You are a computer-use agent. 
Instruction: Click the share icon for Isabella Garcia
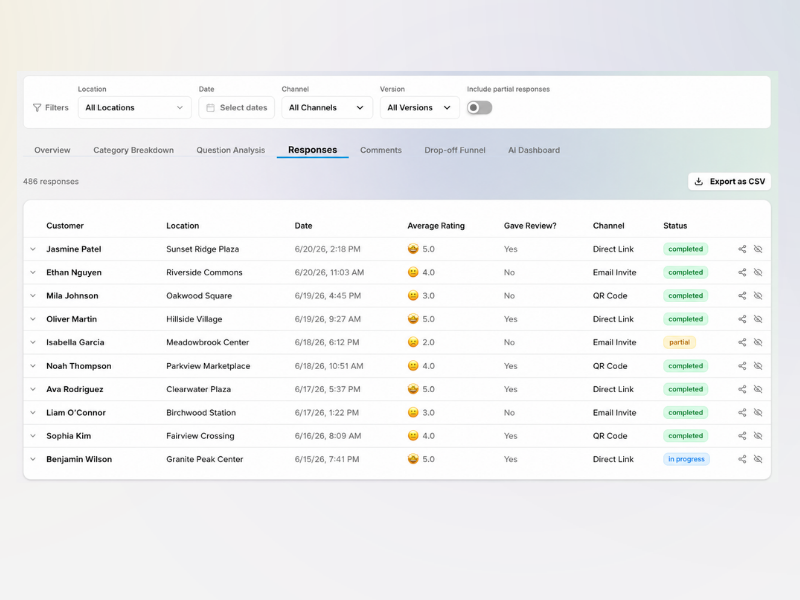click(x=742, y=342)
